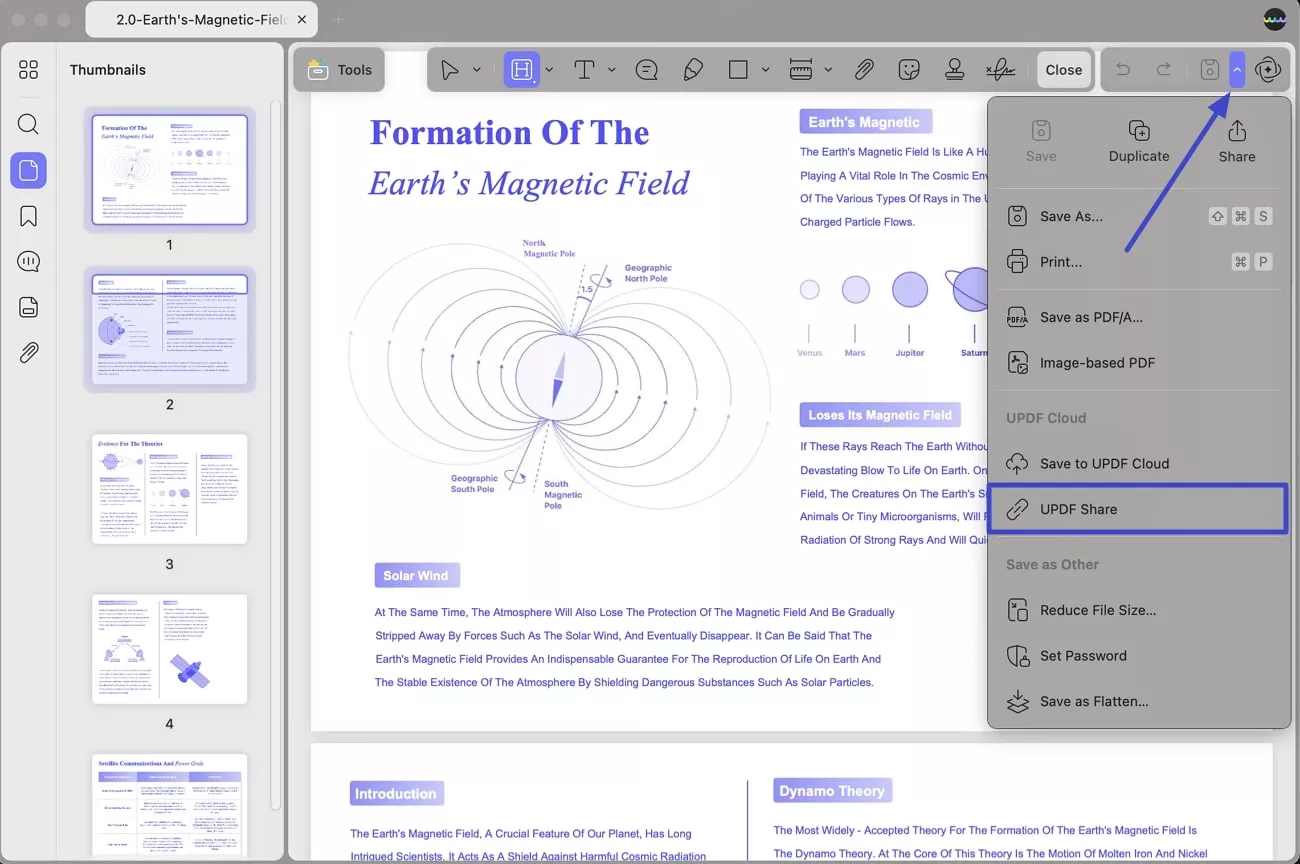Image resolution: width=1300 pixels, height=864 pixels.
Task: Expand the Text tool options dropdown
Action: (612, 69)
